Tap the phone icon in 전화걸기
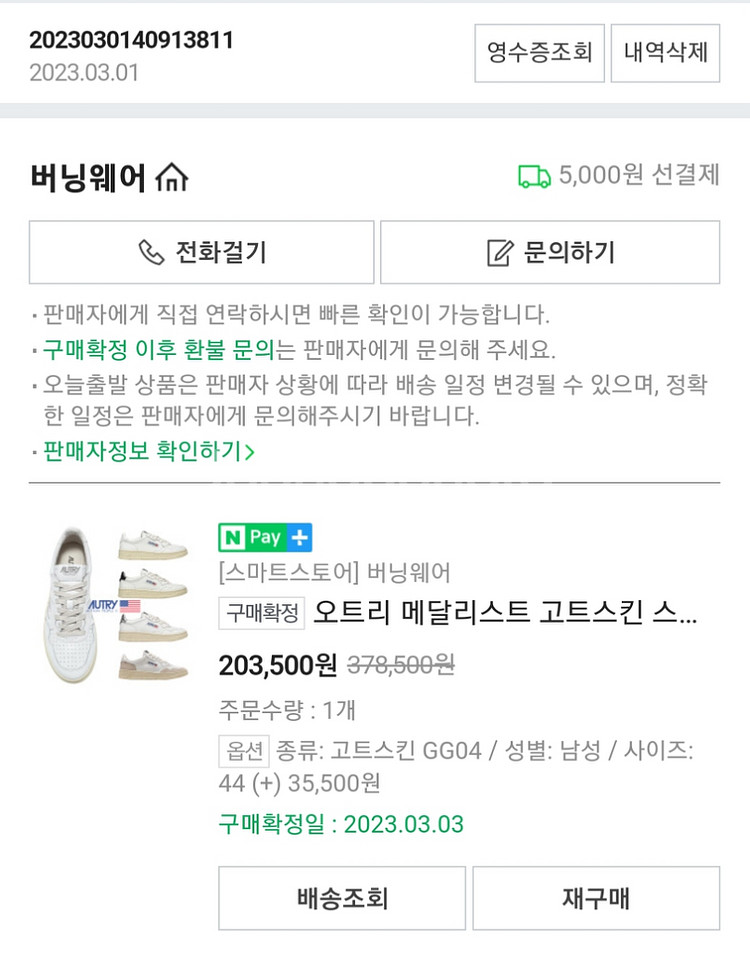The height and width of the screenshot is (955, 750). point(151,253)
